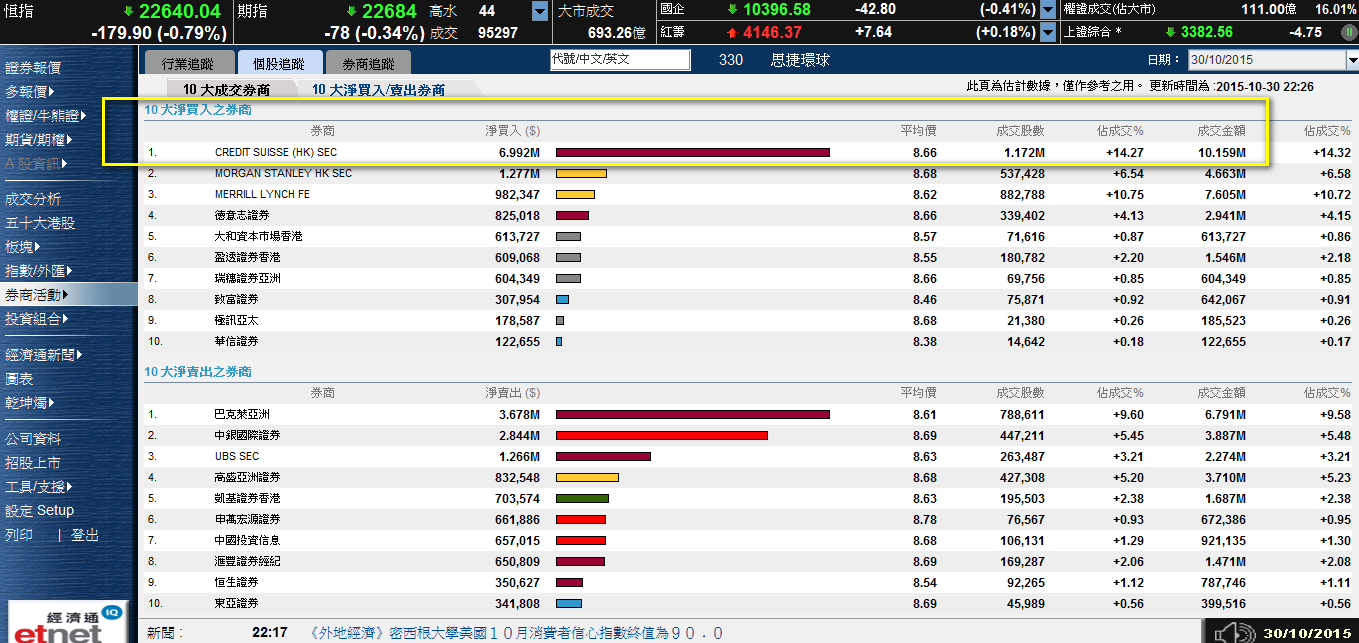Click 盈透證券香港 broker name

247,257
